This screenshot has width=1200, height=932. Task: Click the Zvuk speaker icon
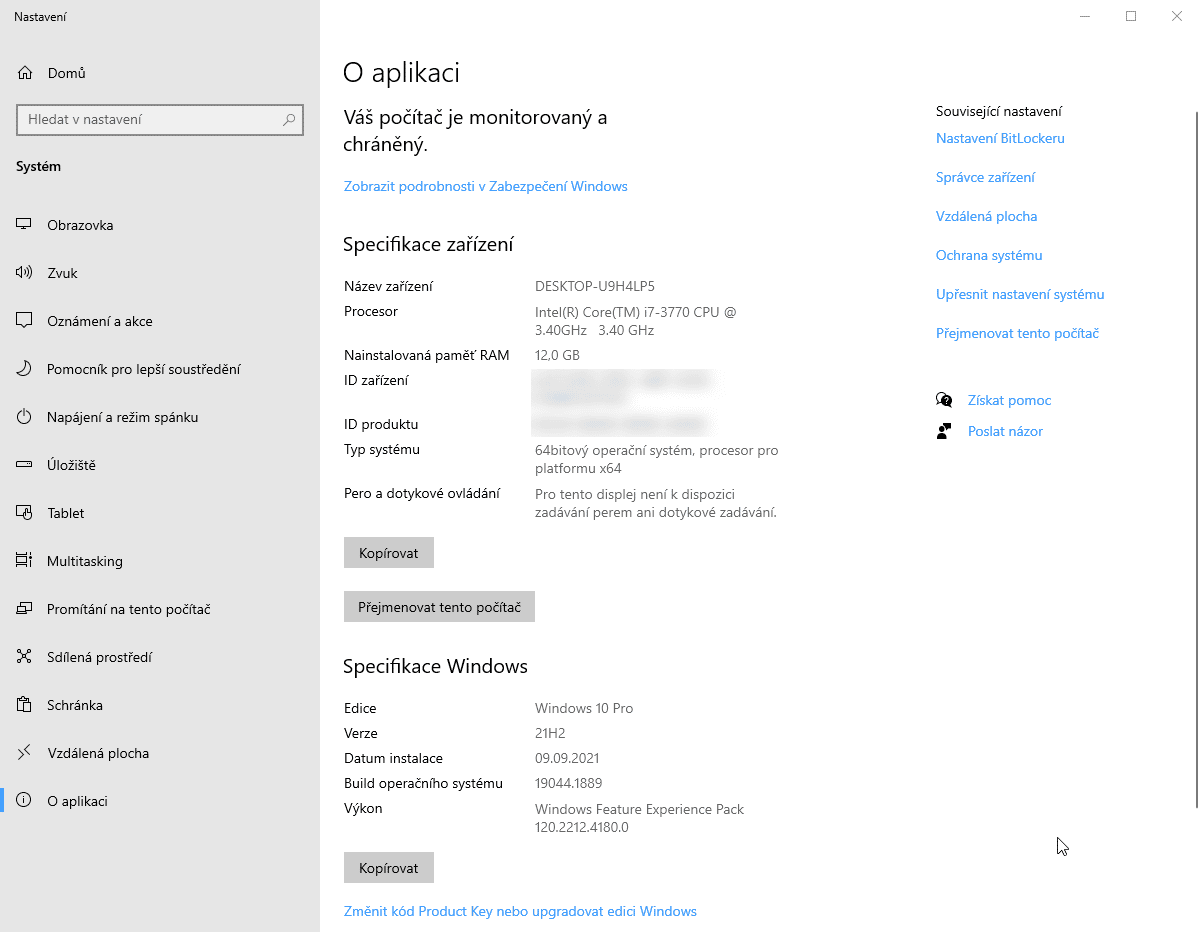click(25, 273)
